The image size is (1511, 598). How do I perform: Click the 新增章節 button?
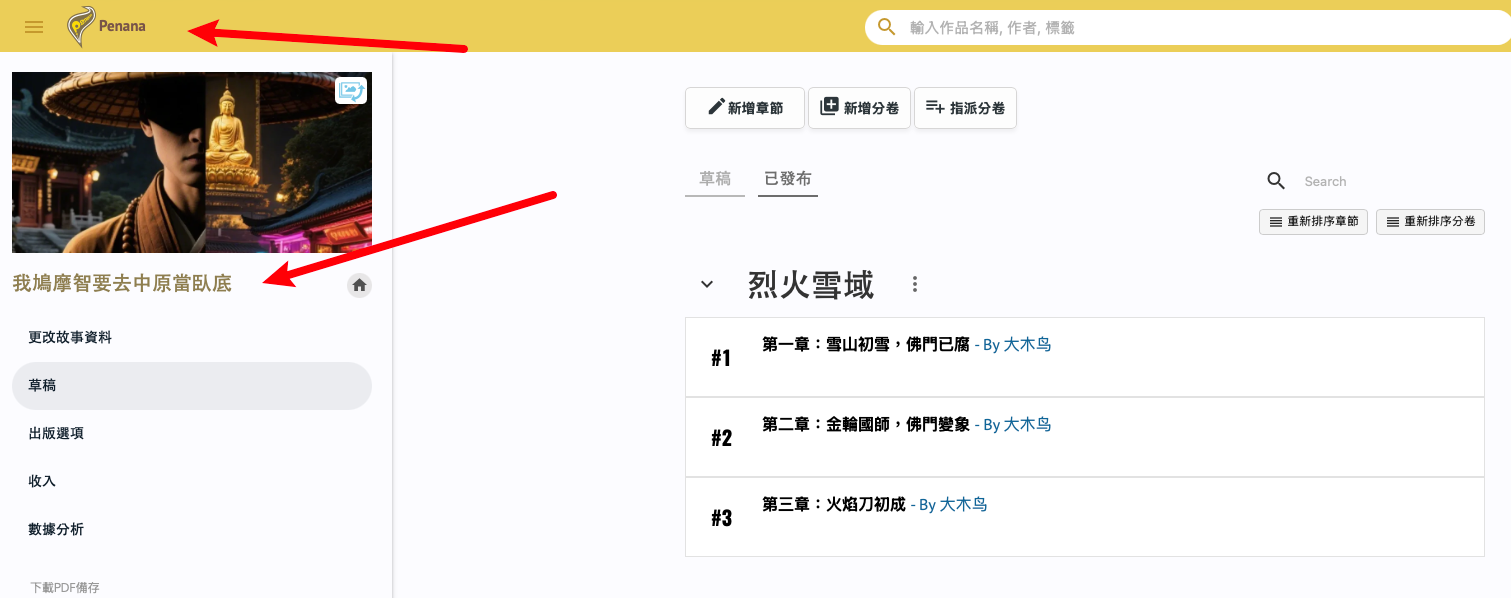click(745, 108)
